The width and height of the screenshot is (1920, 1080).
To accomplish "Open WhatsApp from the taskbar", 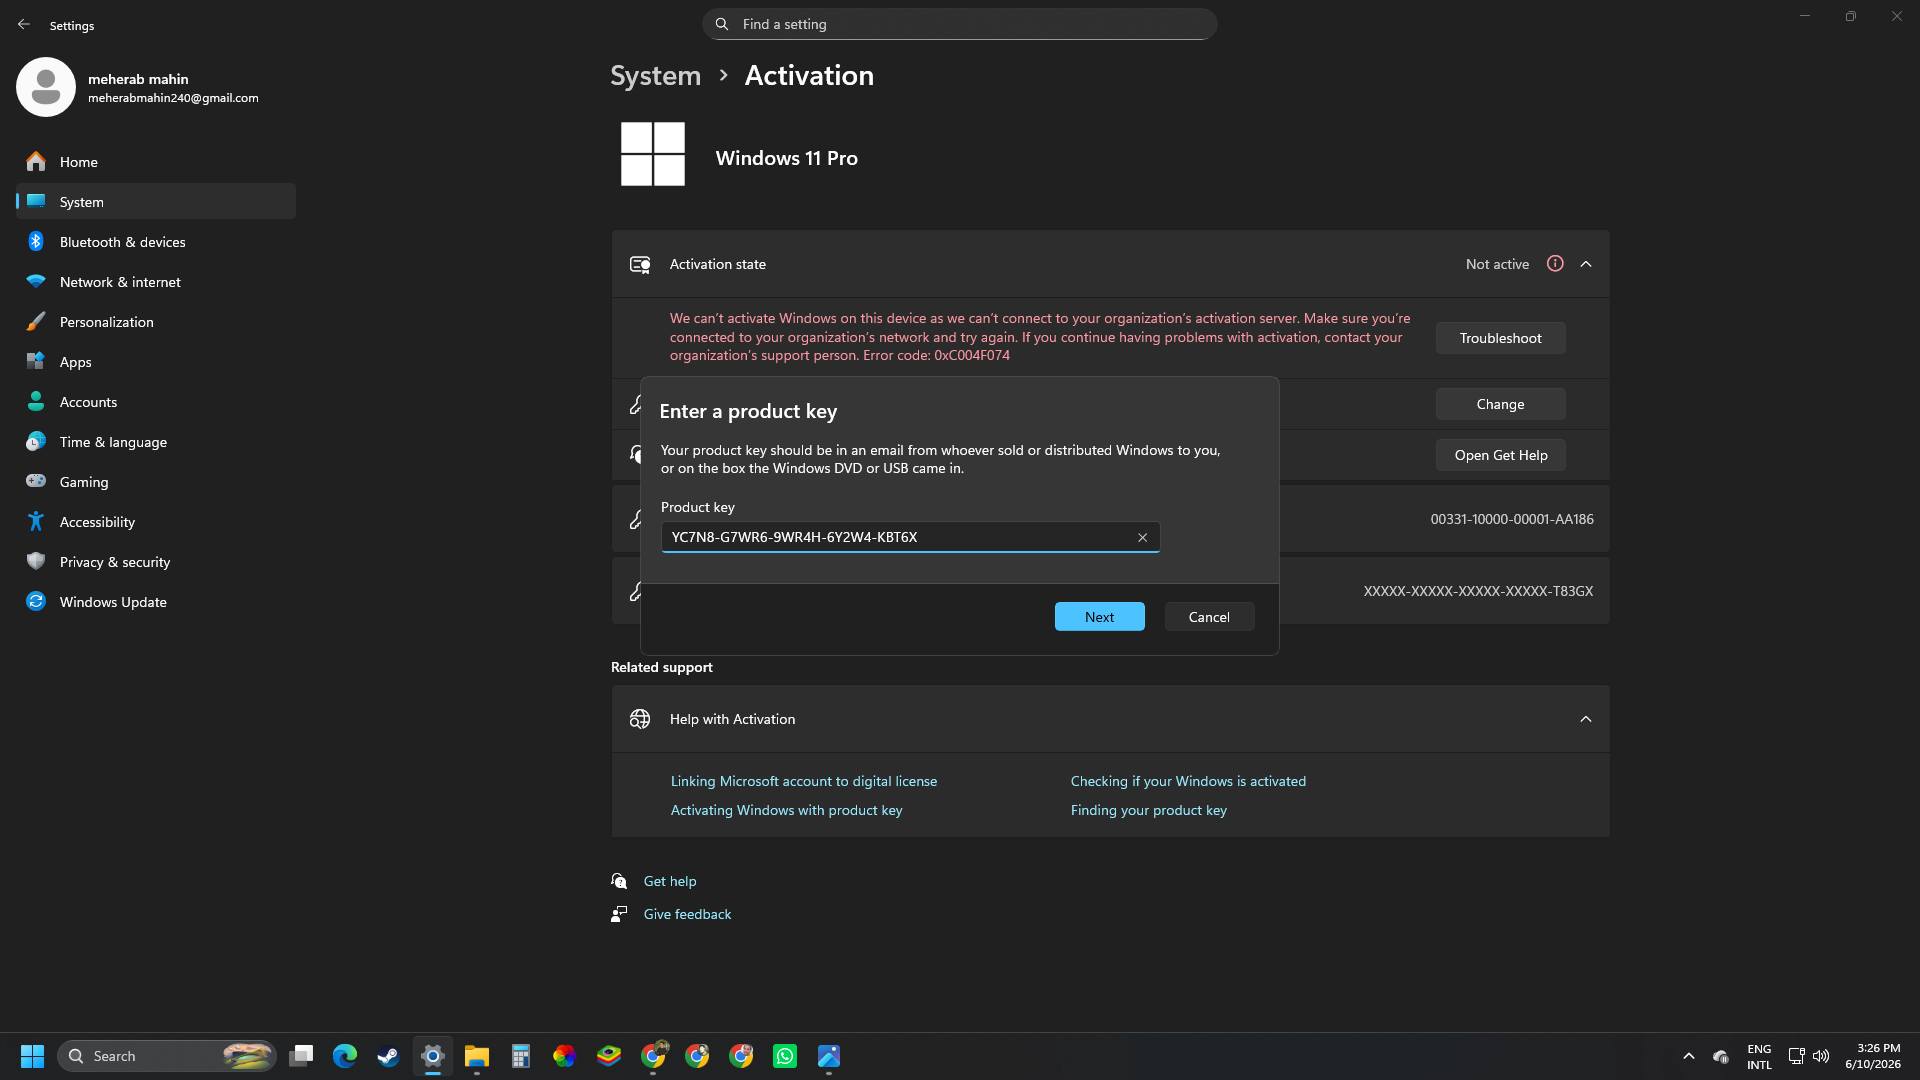I will point(785,1056).
